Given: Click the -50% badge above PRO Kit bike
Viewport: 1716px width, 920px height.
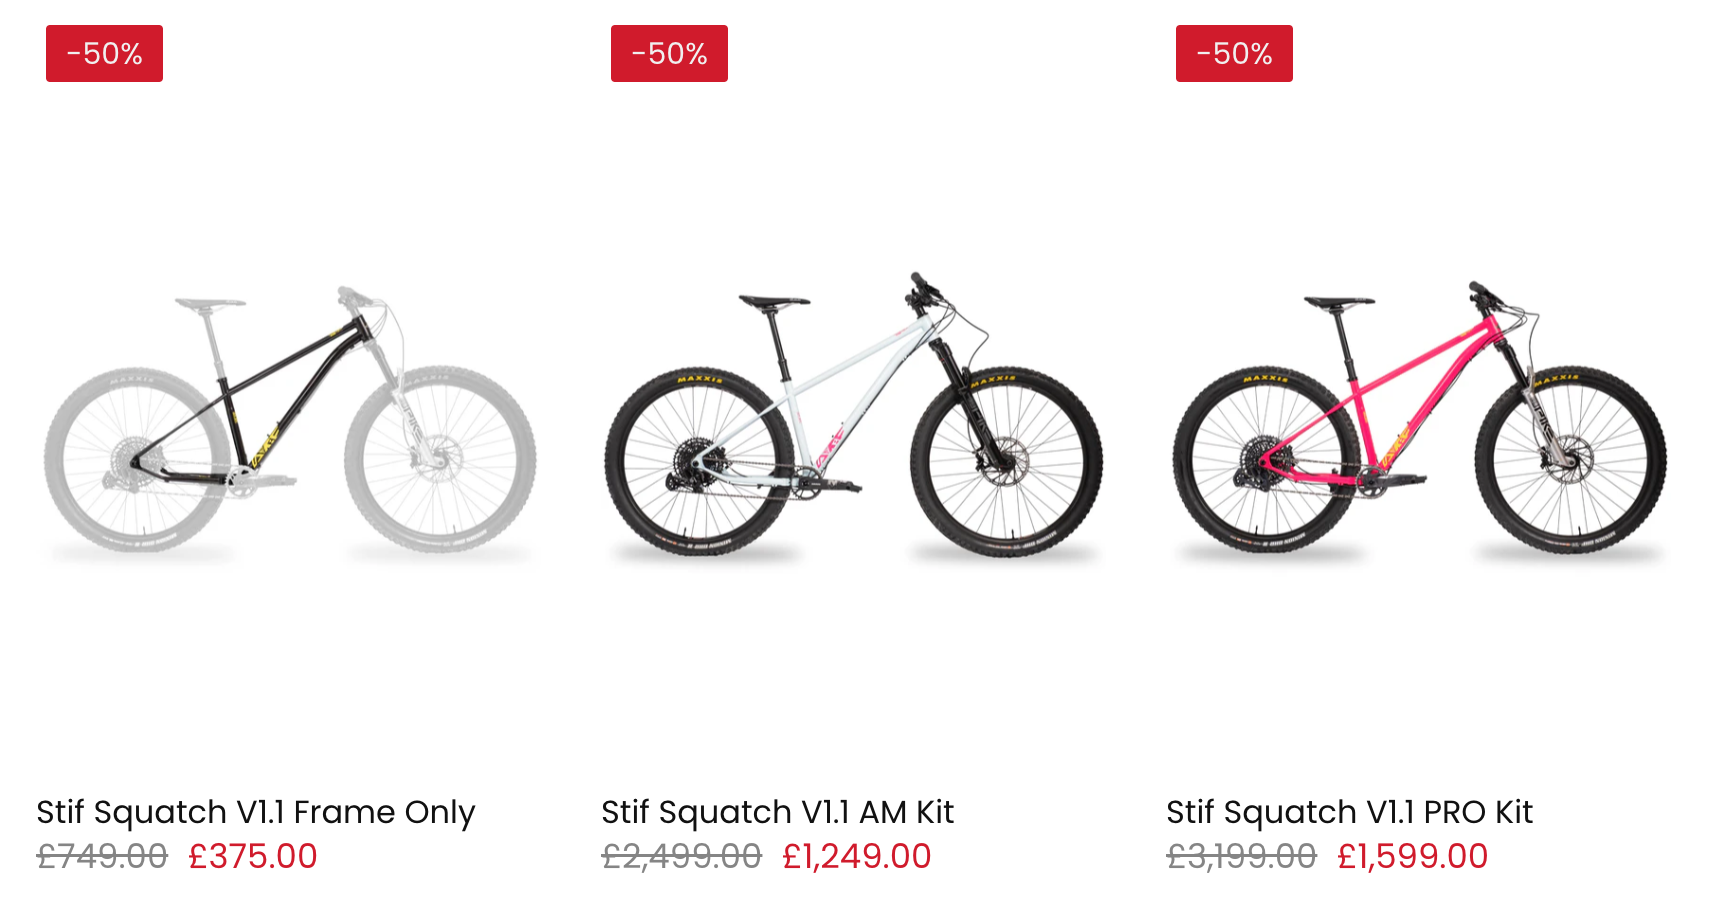Looking at the screenshot, I should (1234, 54).
